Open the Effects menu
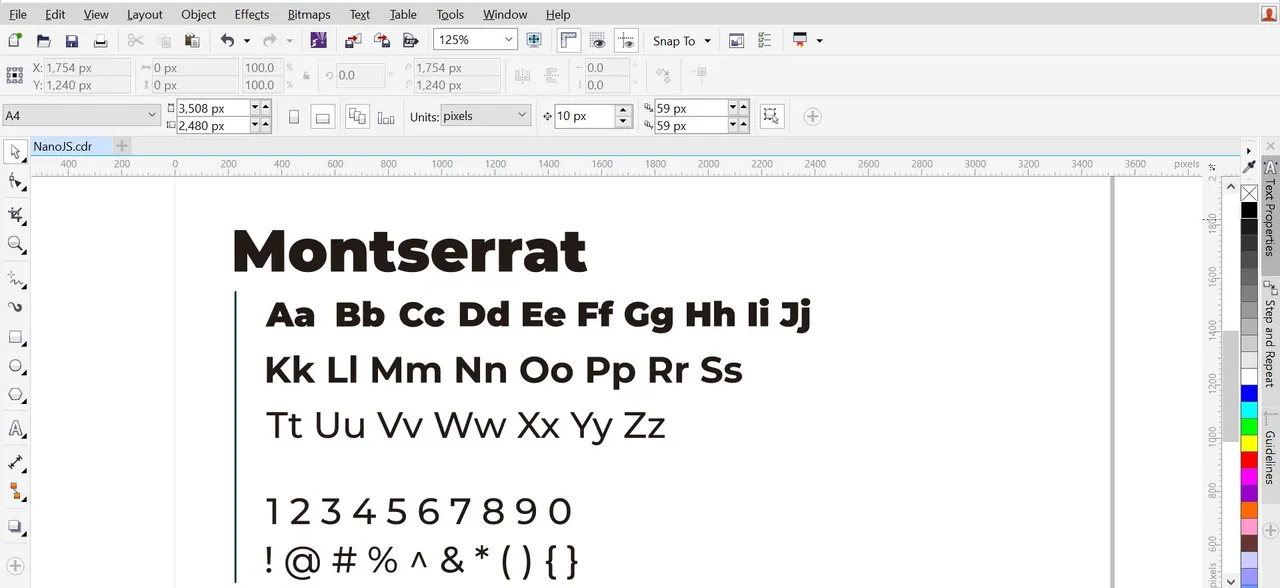 252,14
